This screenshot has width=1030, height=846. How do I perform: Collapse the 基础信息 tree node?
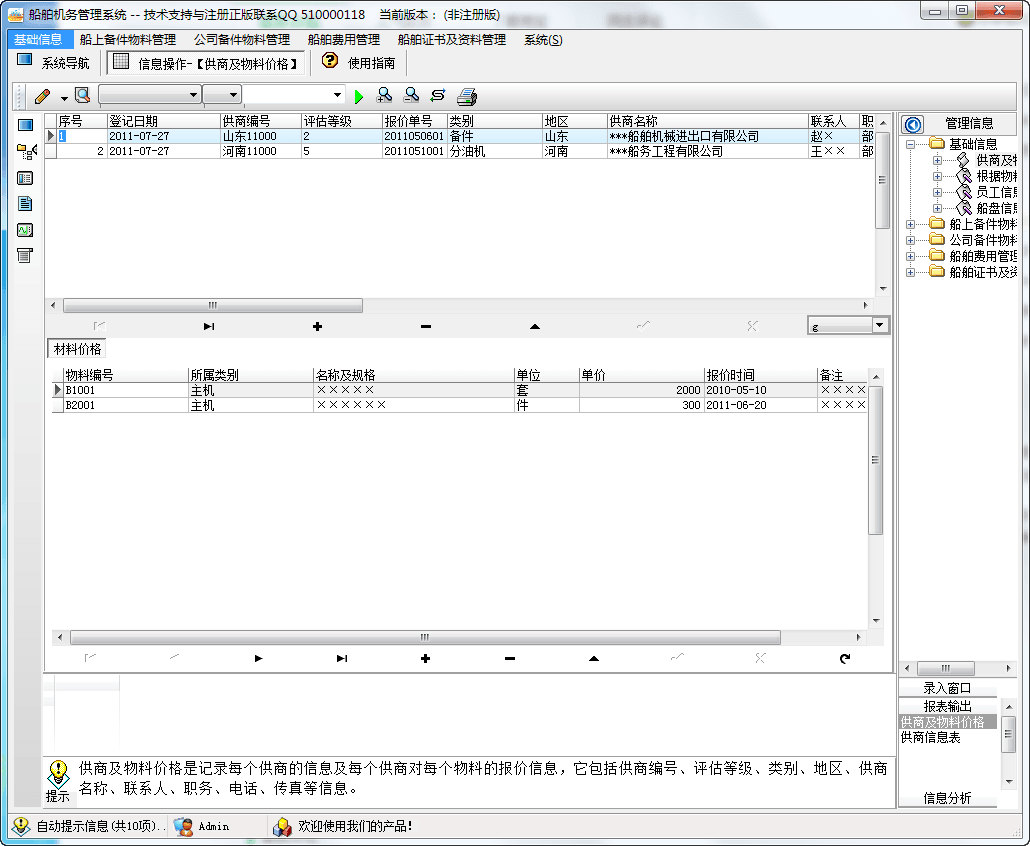click(911, 144)
